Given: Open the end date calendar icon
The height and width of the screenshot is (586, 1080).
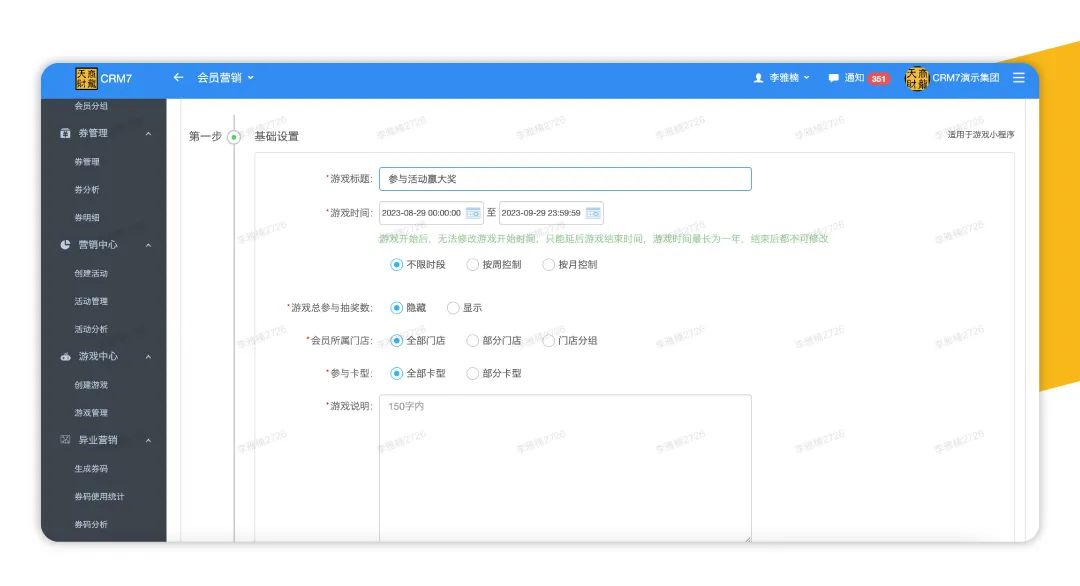Looking at the screenshot, I should [x=593, y=213].
